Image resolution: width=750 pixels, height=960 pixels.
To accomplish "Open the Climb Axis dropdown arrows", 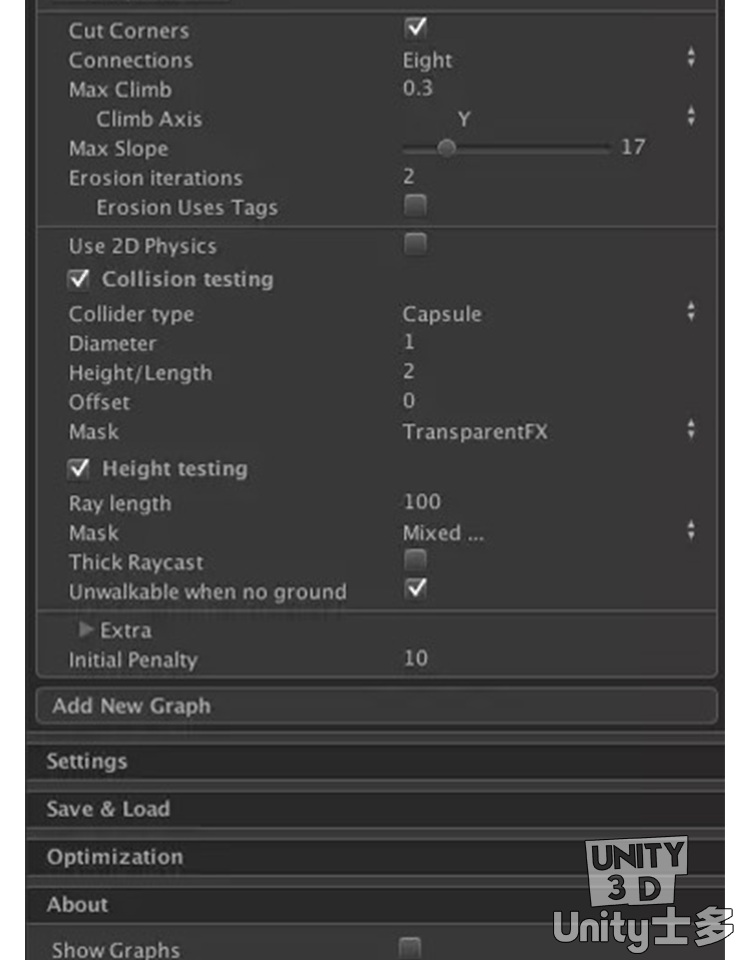I will point(691,116).
